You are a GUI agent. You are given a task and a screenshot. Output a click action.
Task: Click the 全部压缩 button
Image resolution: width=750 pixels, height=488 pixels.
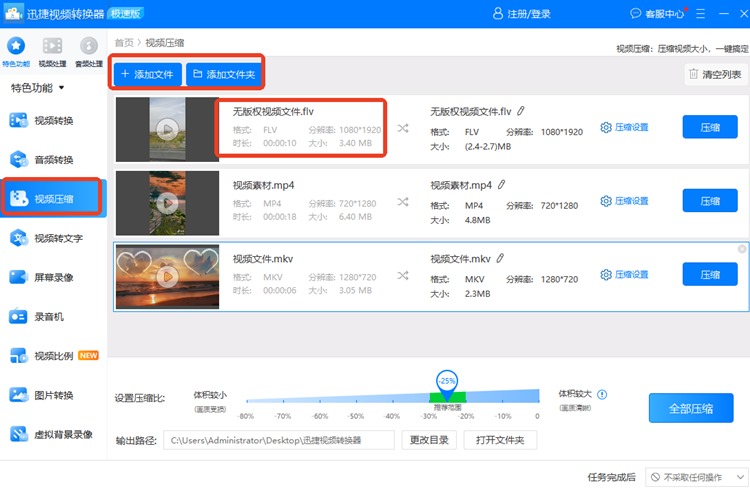tap(691, 408)
